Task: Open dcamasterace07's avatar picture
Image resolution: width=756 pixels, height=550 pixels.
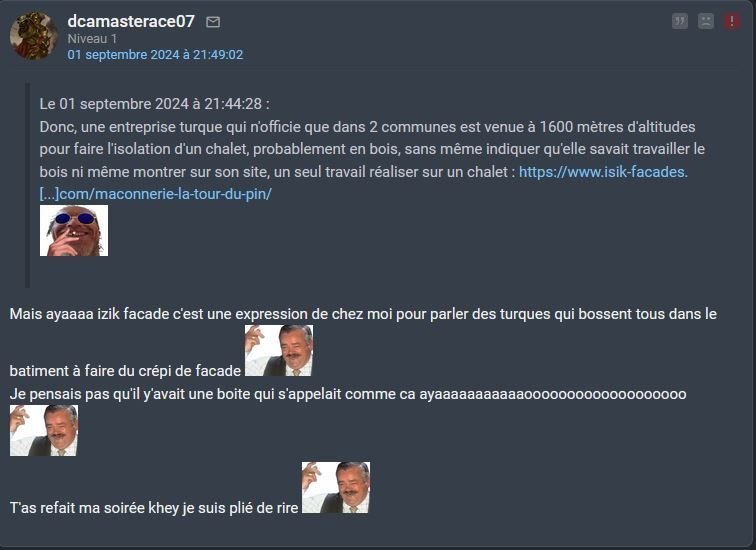Action: [x=34, y=36]
